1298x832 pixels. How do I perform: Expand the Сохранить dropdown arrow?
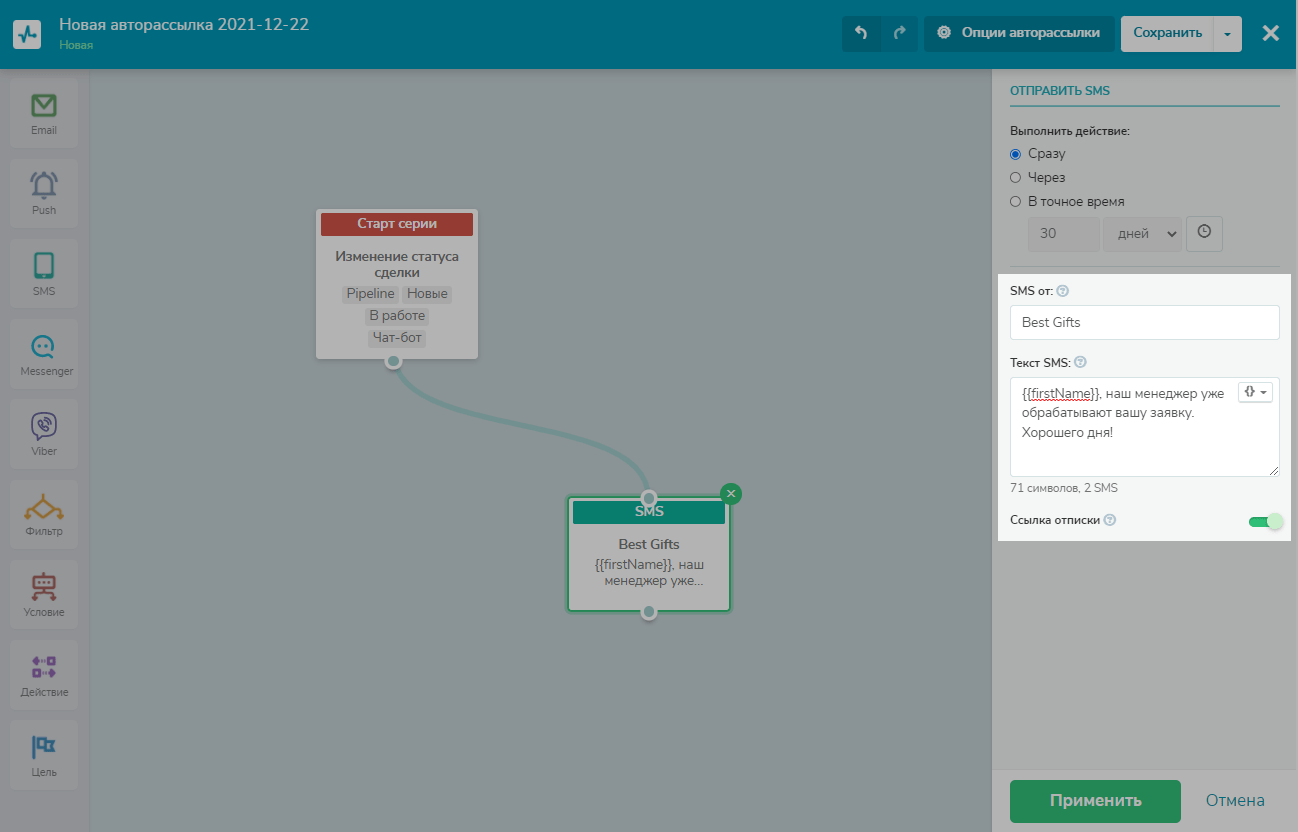click(x=1227, y=33)
